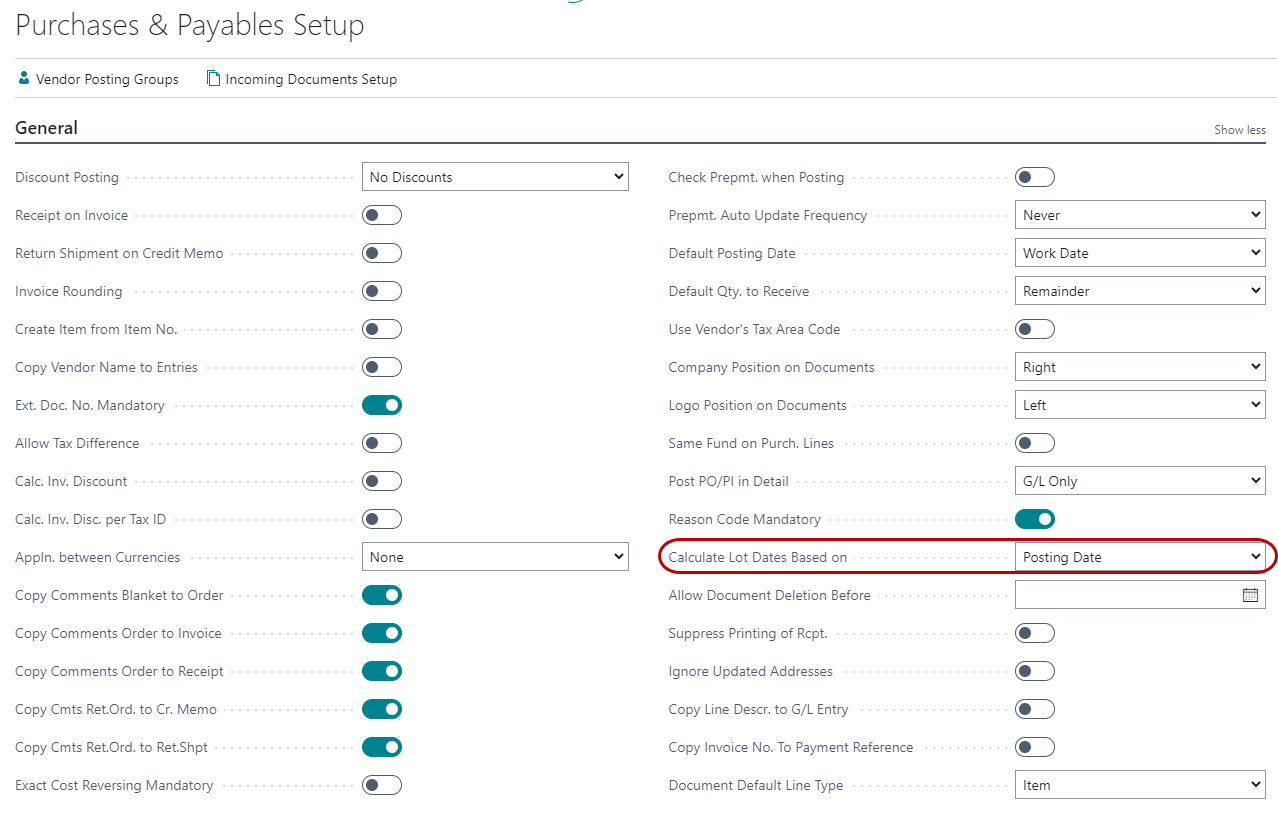Enable Check Prepmt. when Posting

click(1035, 177)
